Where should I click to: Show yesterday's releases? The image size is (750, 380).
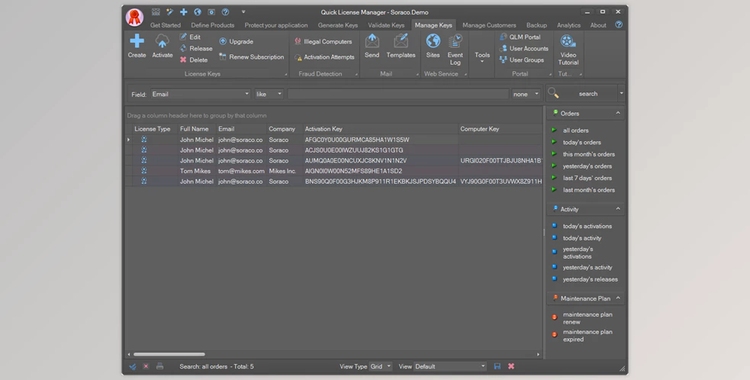pyautogui.click(x=590, y=279)
